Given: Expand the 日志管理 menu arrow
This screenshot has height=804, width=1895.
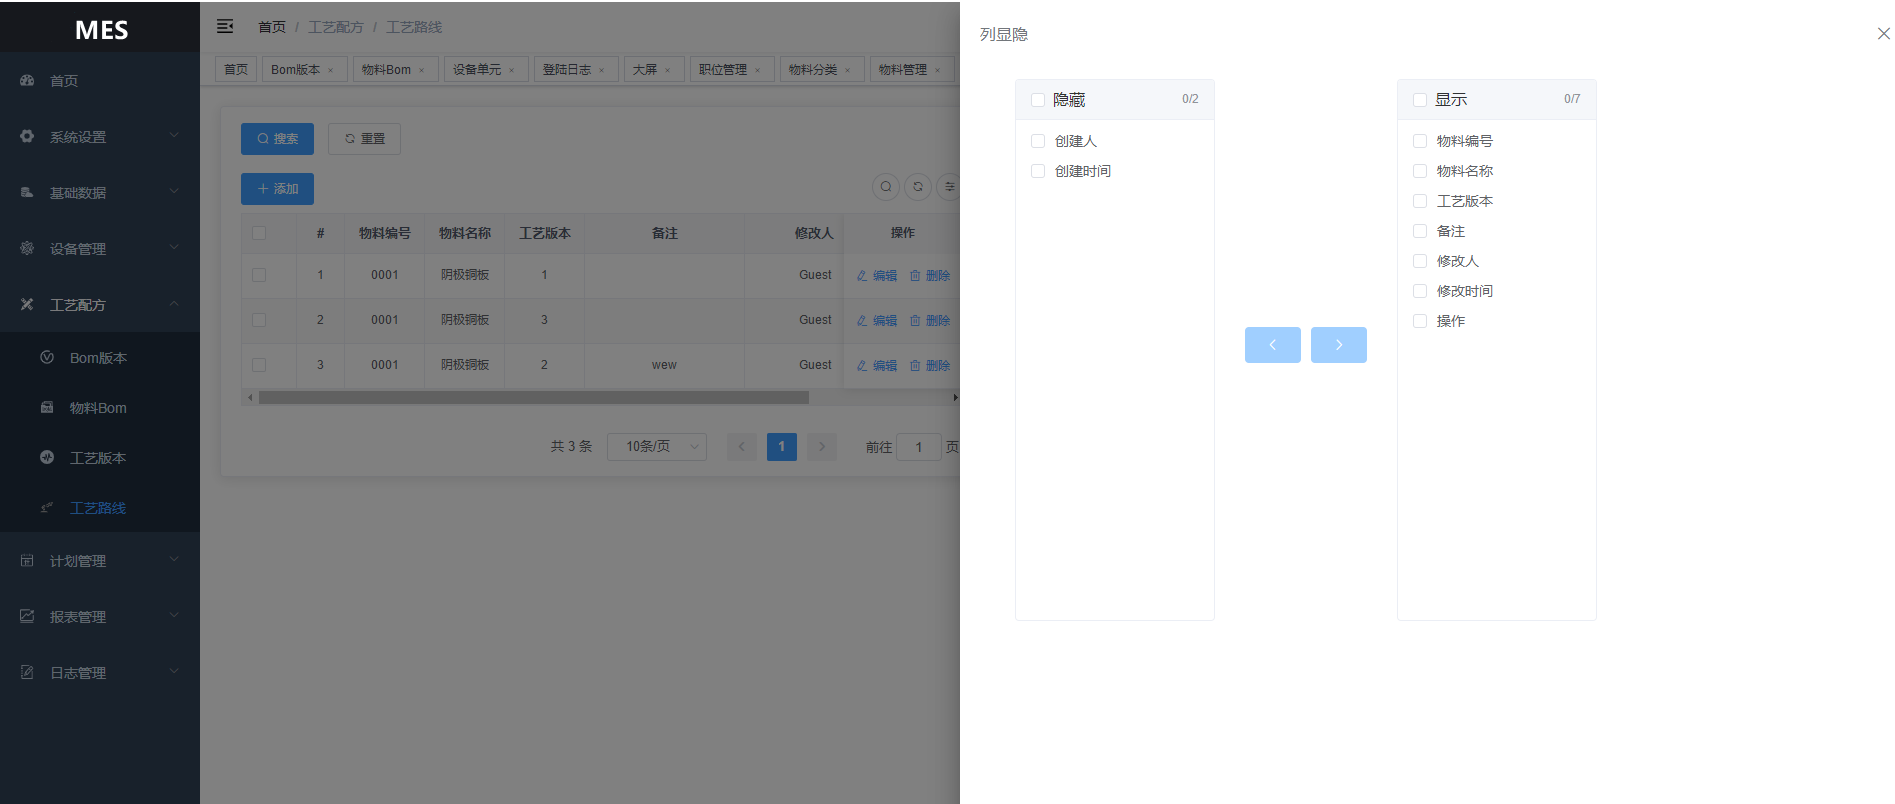Looking at the screenshot, I should 174,671.
